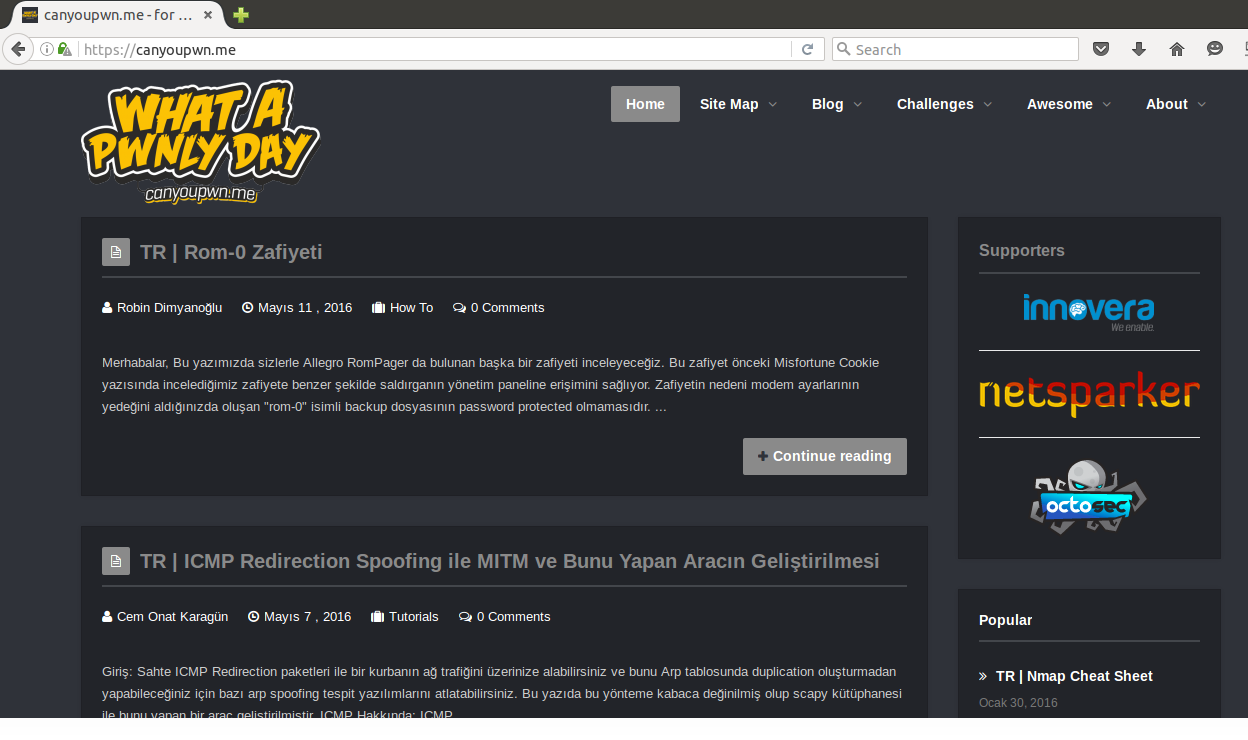This screenshot has height=740, width=1248.
Task: Open the TR | Nmap Cheat Sheet link
Action: pyautogui.click(x=1074, y=676)
